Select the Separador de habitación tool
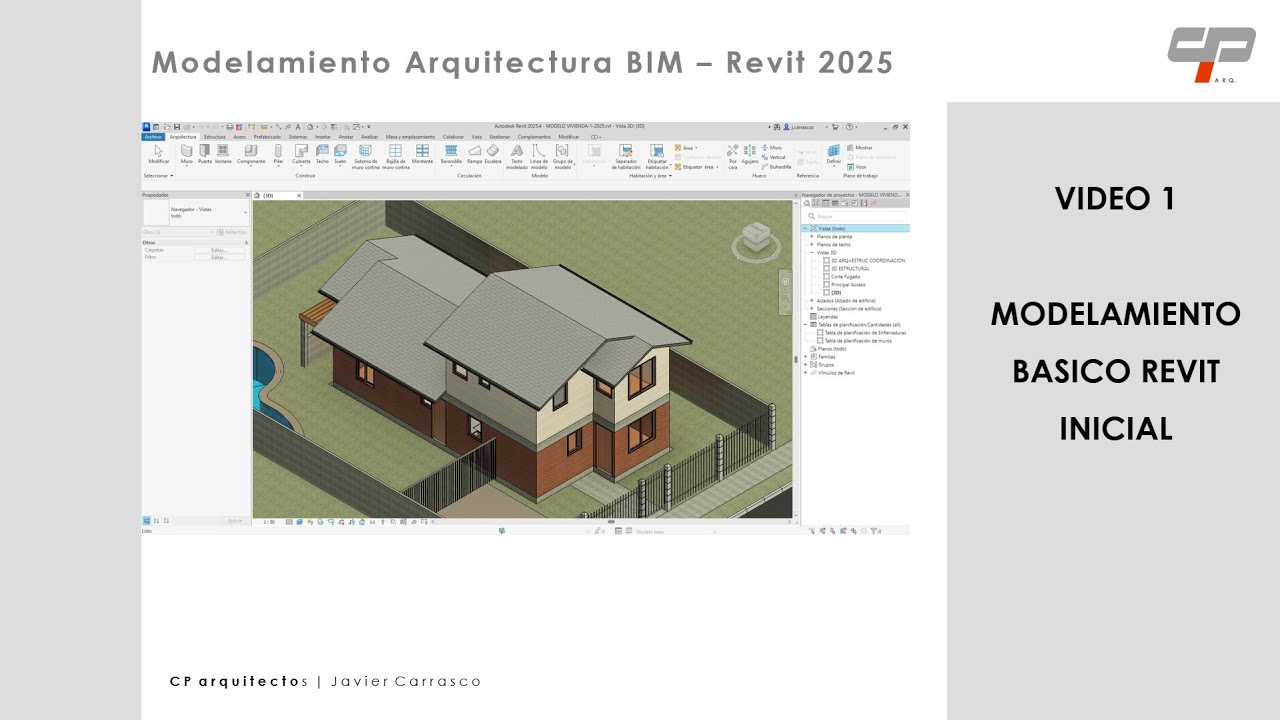Screen dimensions: 1280x720 [626, 156]
